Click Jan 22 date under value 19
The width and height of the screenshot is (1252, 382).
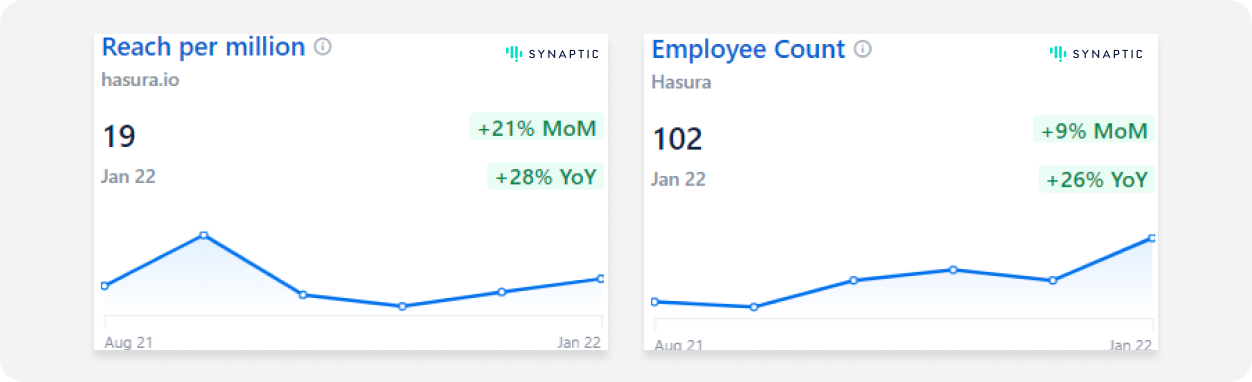pyautogui.click(x=128, y=177)
